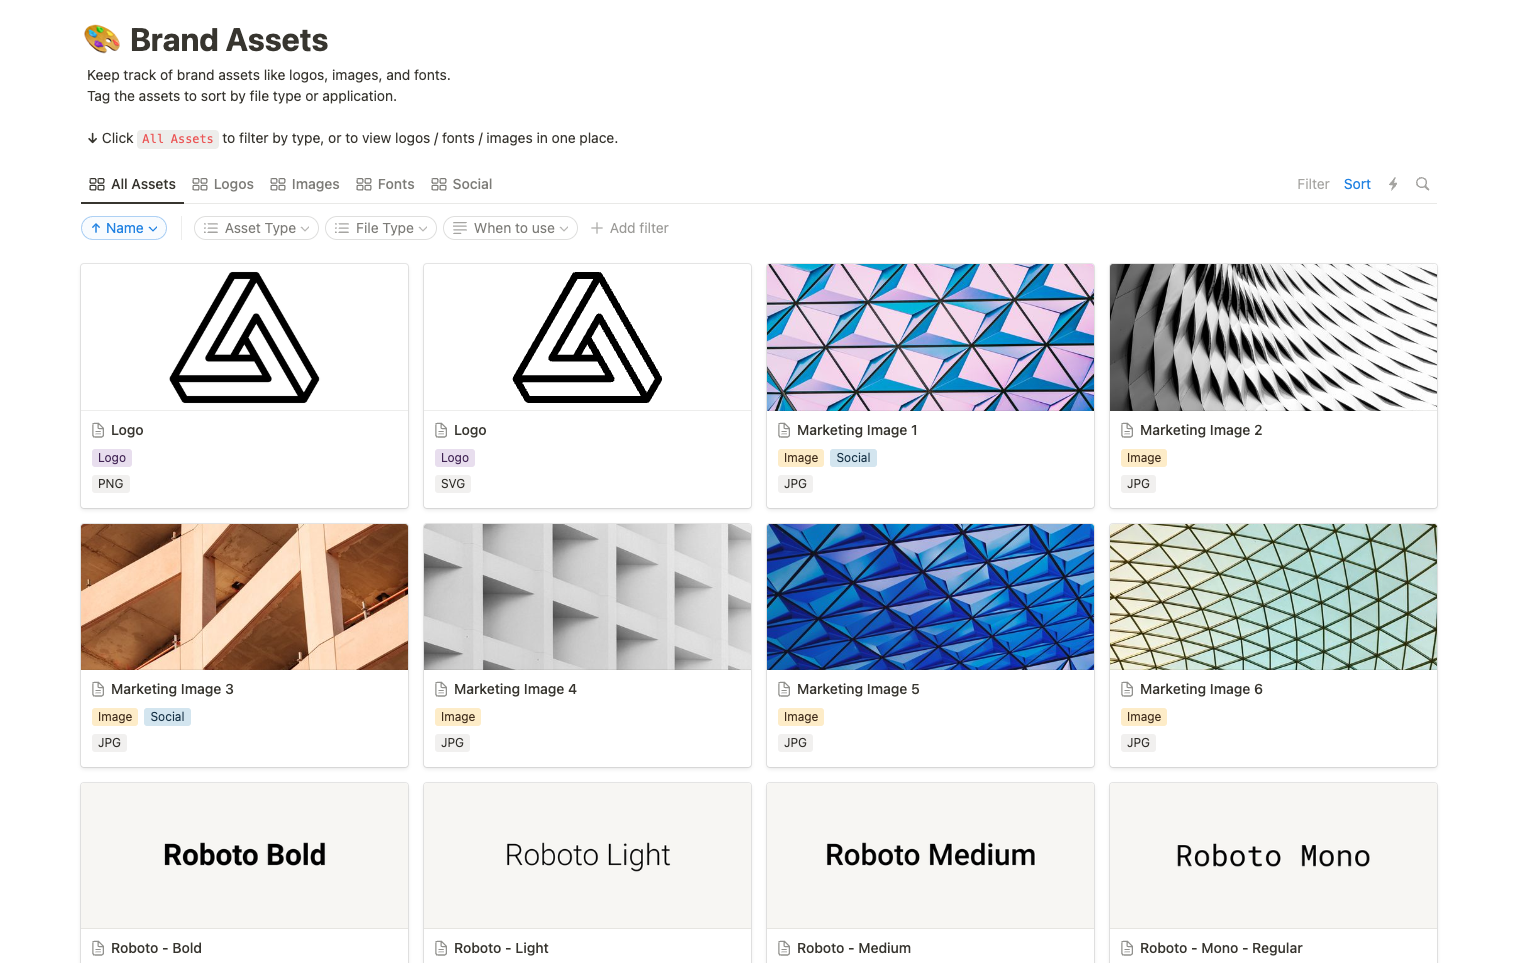The width and height of the screenshot is (1515, 963).
Task: Click the Filter button
Action: 1313,184
